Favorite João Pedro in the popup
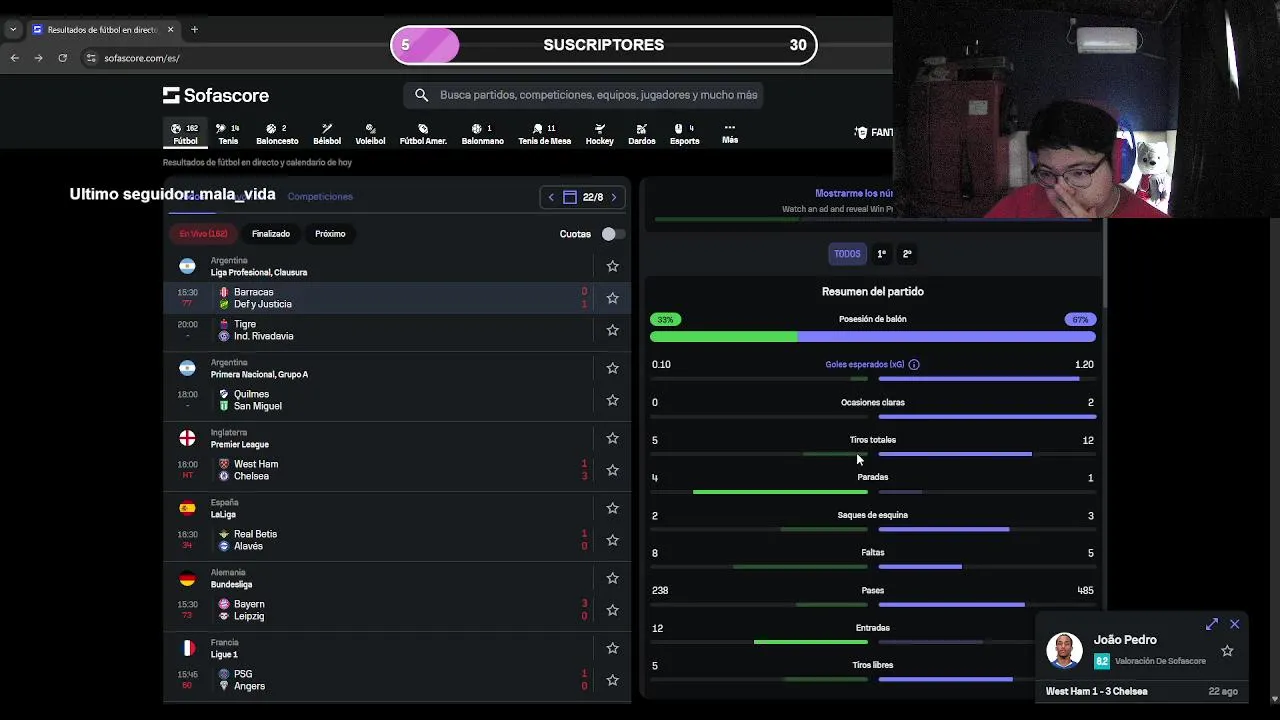Screen dimensions: 1280x720 pos(1227,651)
